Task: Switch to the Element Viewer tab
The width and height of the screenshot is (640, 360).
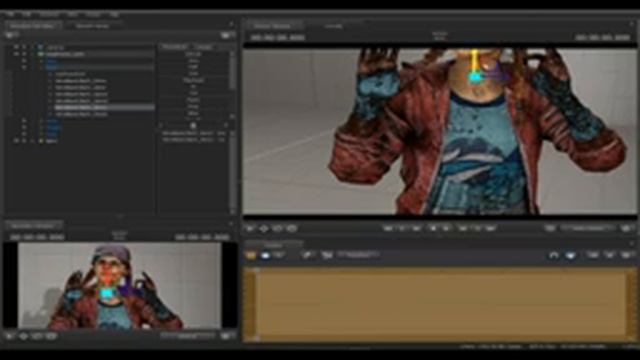Action: coord(92,26)
